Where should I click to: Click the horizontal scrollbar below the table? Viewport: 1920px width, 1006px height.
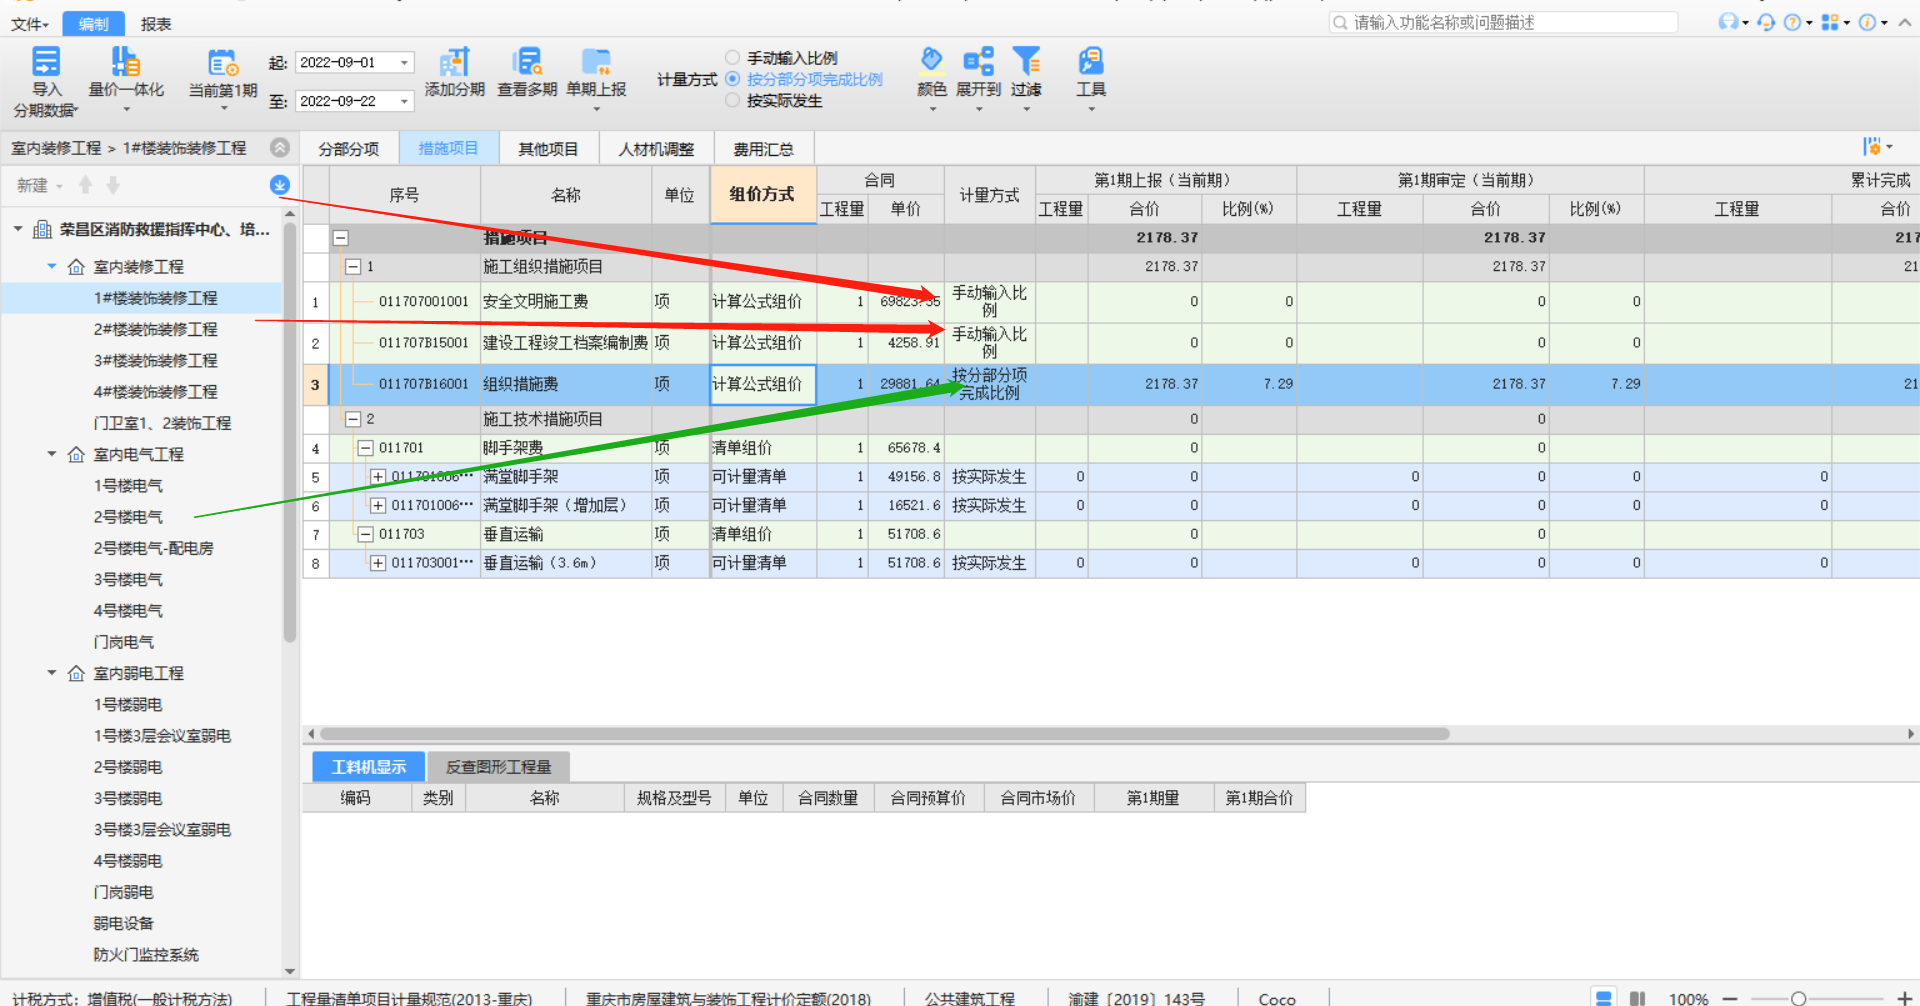point(884,734)
